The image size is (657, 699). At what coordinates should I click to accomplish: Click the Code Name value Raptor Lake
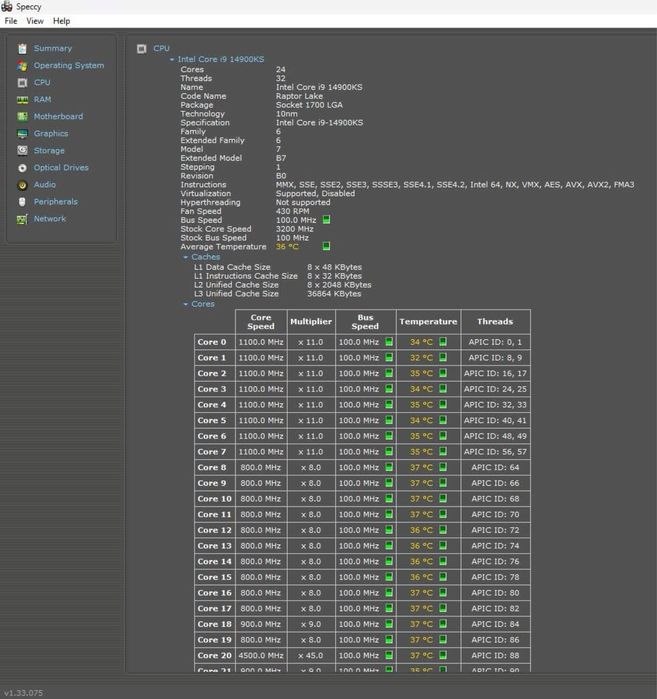coord(299,96)
